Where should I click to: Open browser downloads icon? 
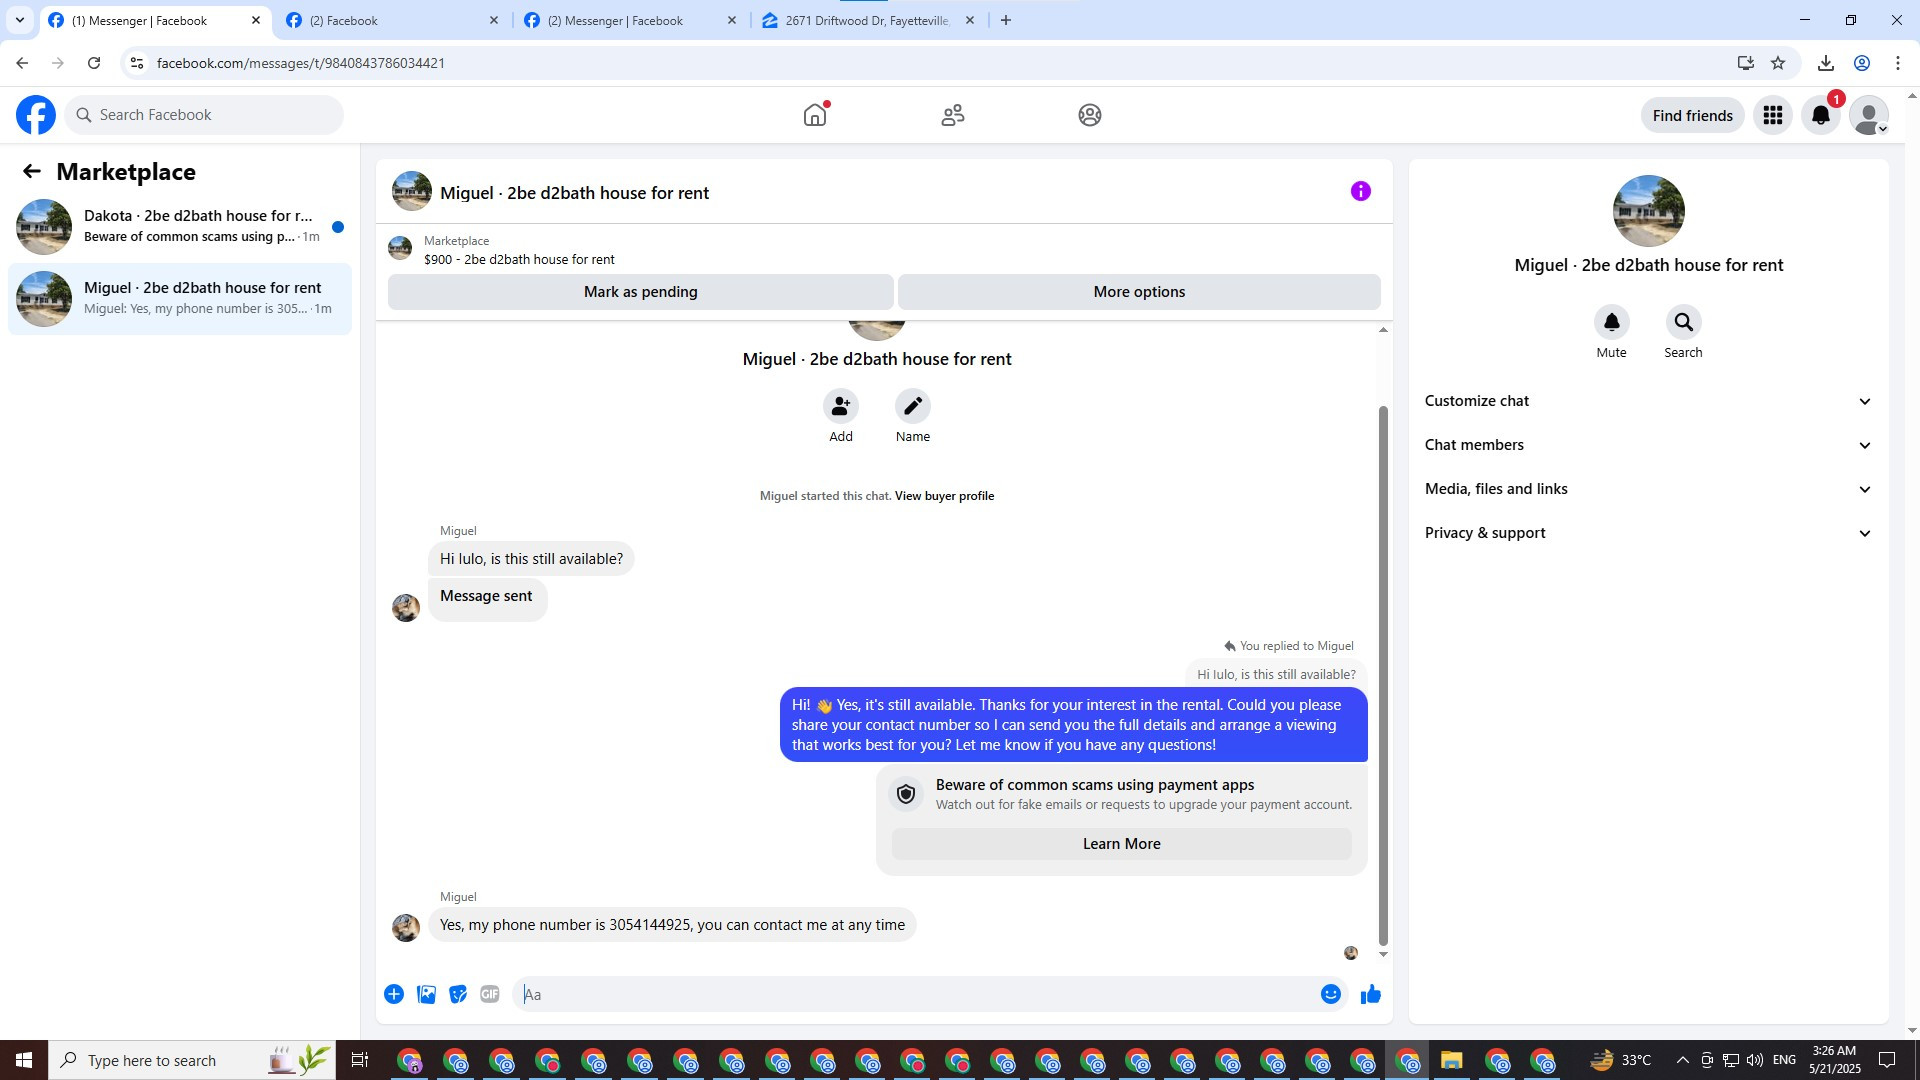click(1826, 63)
